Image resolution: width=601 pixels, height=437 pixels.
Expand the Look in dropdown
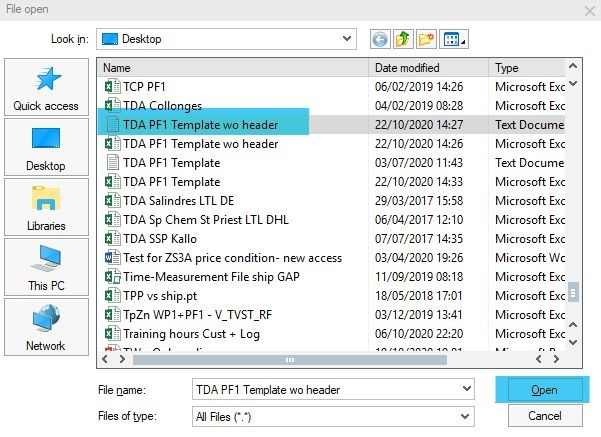coord(346,39)
